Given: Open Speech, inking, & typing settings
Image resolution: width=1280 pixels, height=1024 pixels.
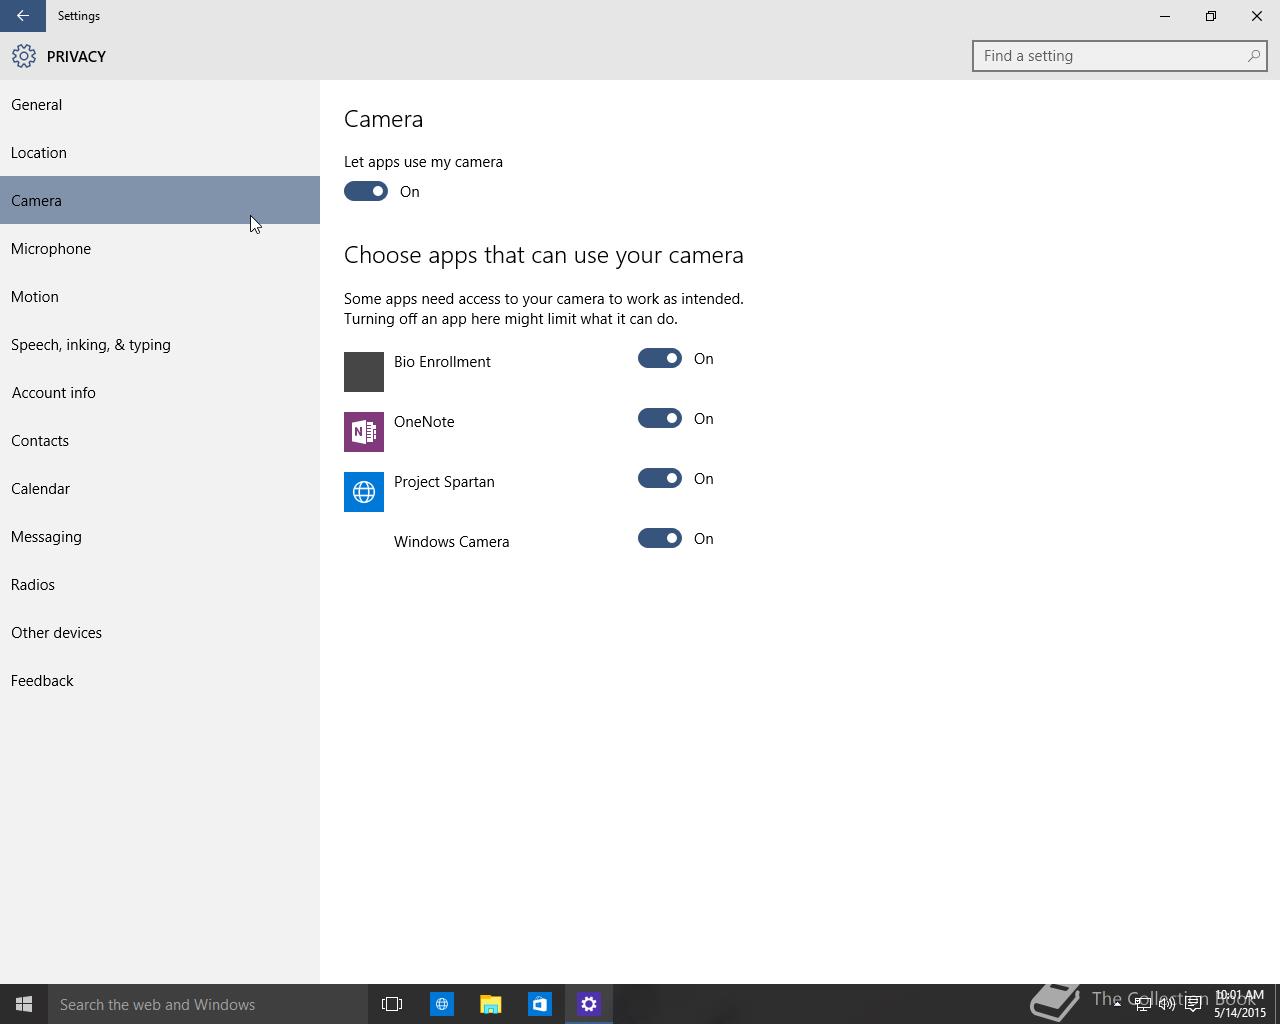Looking at the screenshot, I should (160, 344).
